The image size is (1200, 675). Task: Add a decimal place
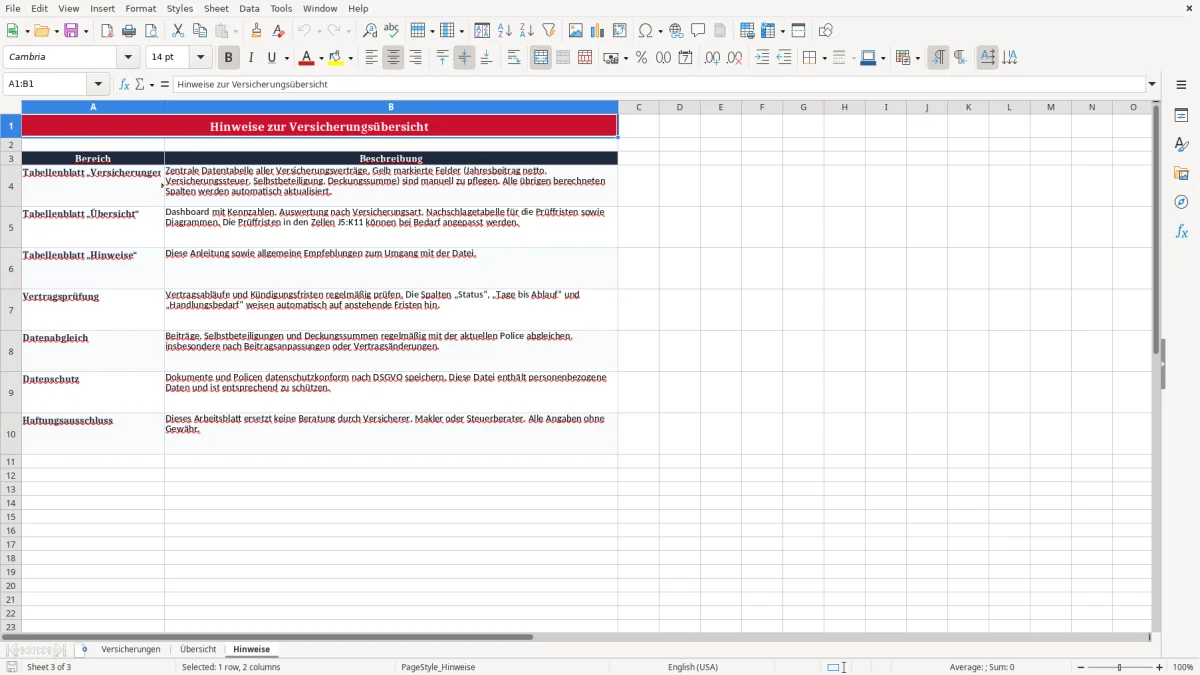(x=712, y=58)
